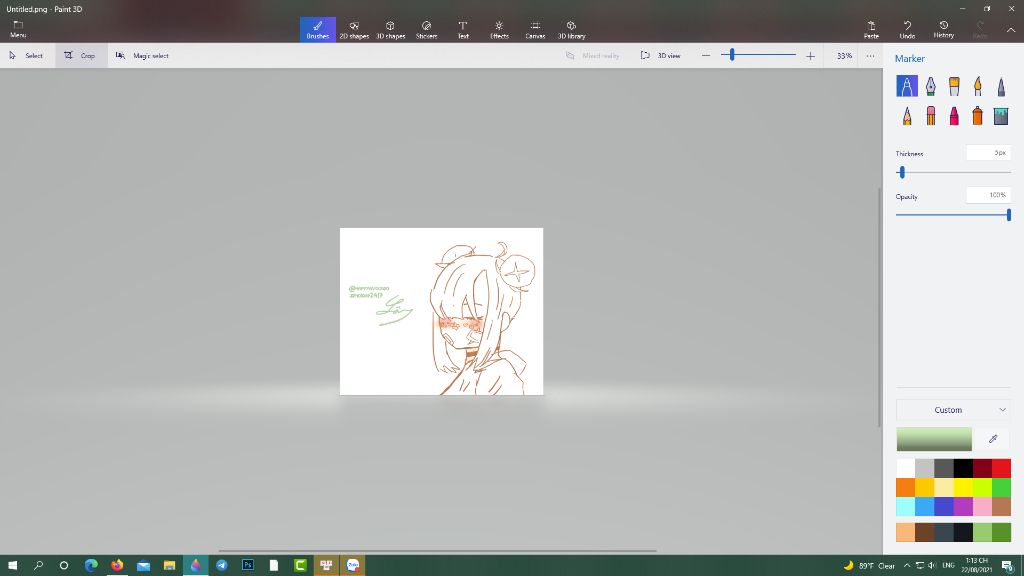This screenshot has height=576, width=1024.
Task: Open the Stickers tab
Action: (x=426, y=29)
